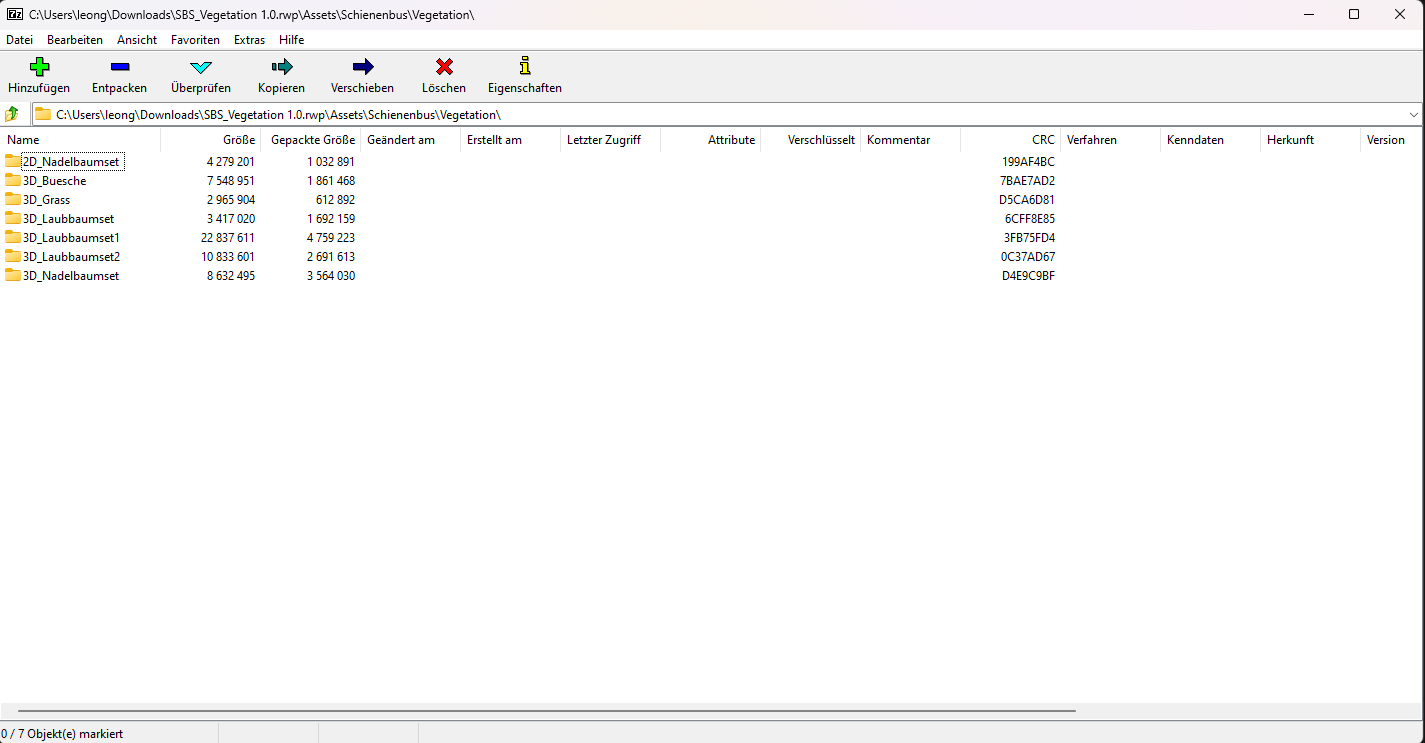Open the Extras menu
This screenshot has height=743, width=1425.
[249, 40]
